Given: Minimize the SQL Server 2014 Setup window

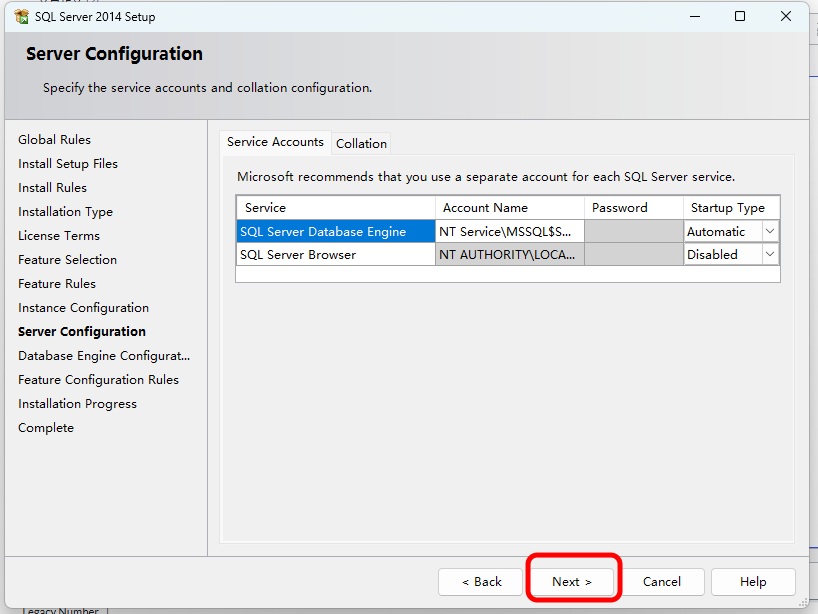Looking at the screenshot, I should pos(692,16).
